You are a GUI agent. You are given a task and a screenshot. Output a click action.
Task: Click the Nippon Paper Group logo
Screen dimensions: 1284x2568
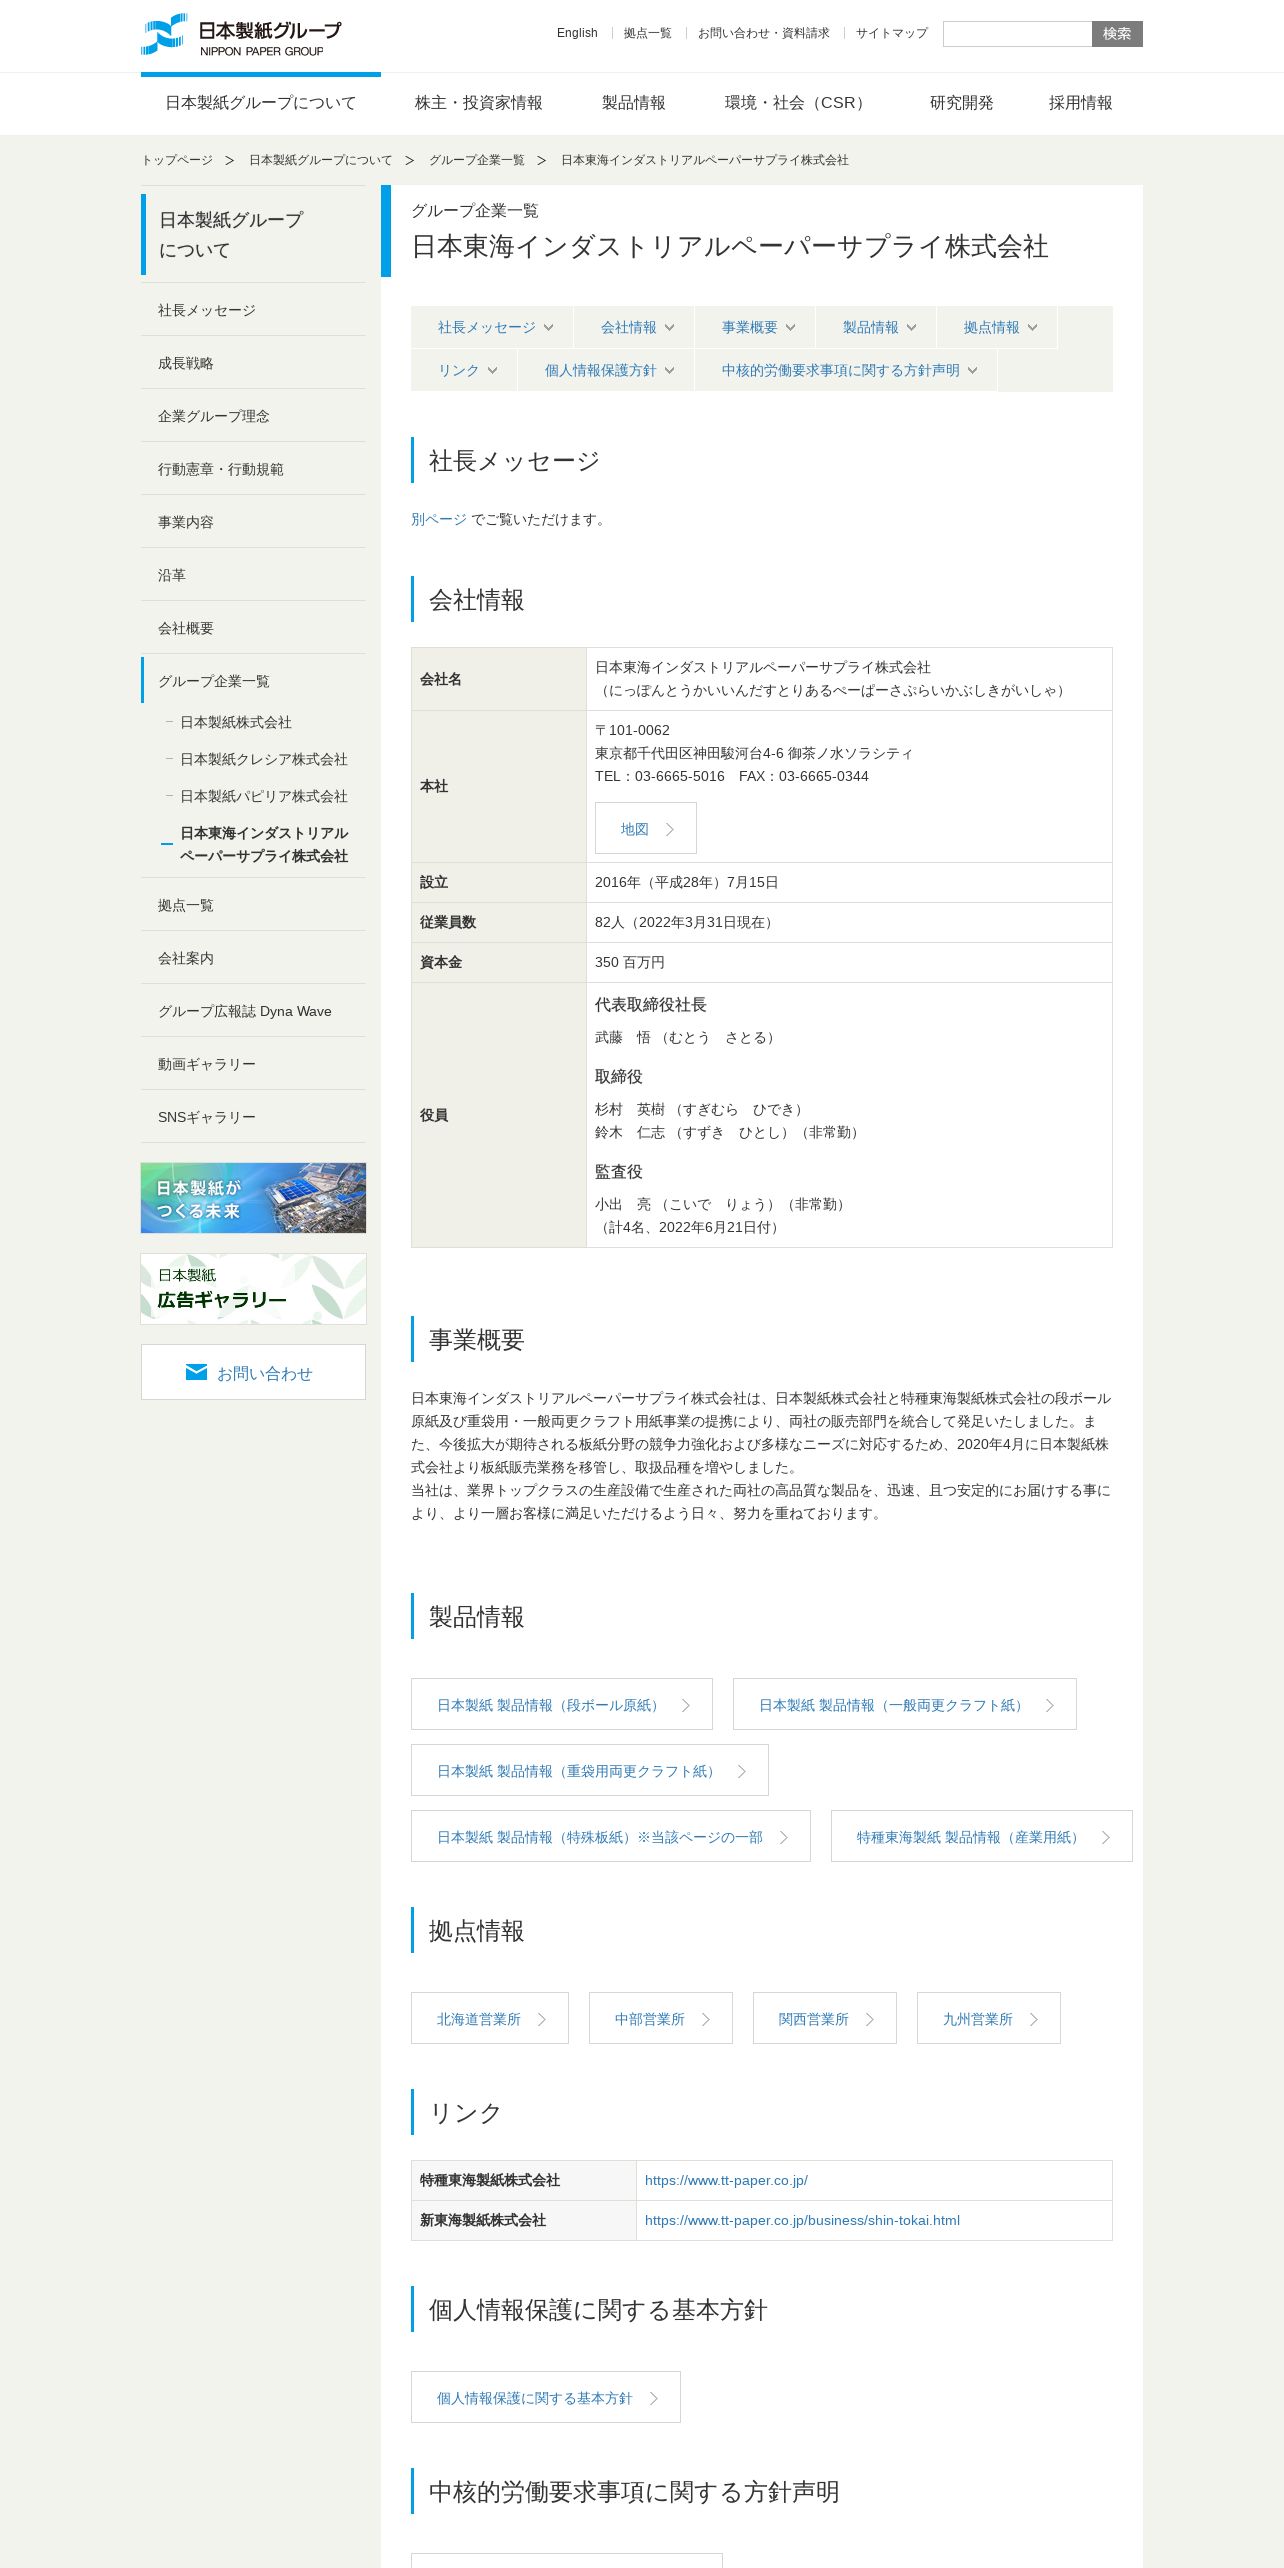pos(241,35)
